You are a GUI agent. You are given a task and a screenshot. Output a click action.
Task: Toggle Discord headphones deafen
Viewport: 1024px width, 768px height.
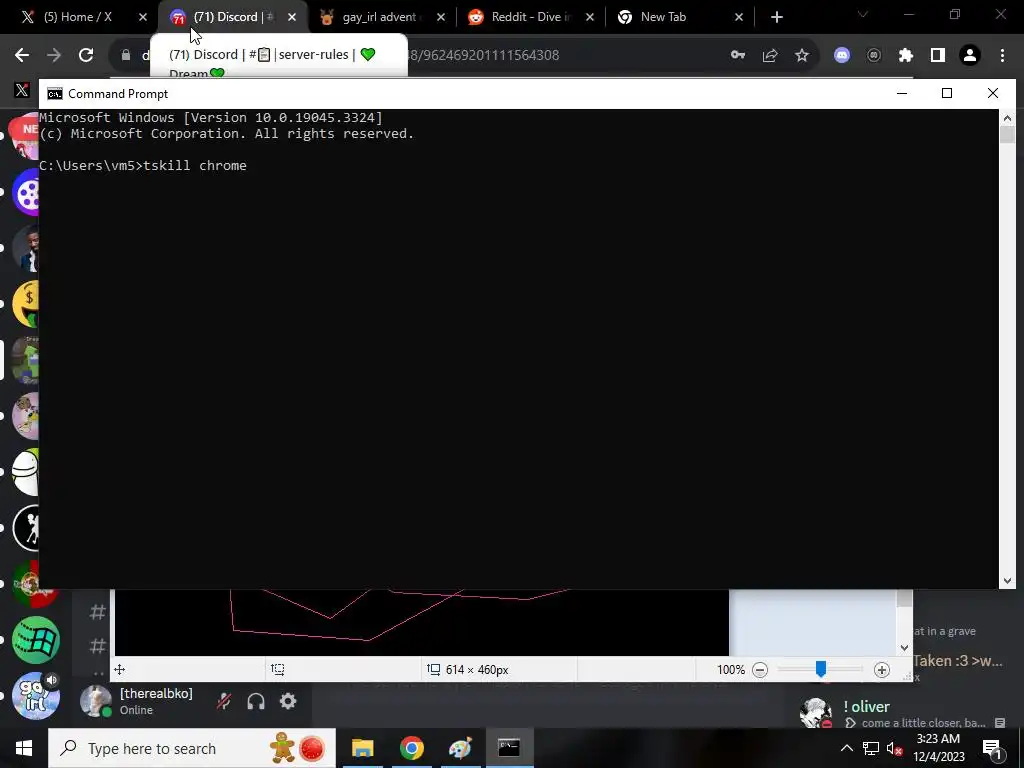click(256, 701)
